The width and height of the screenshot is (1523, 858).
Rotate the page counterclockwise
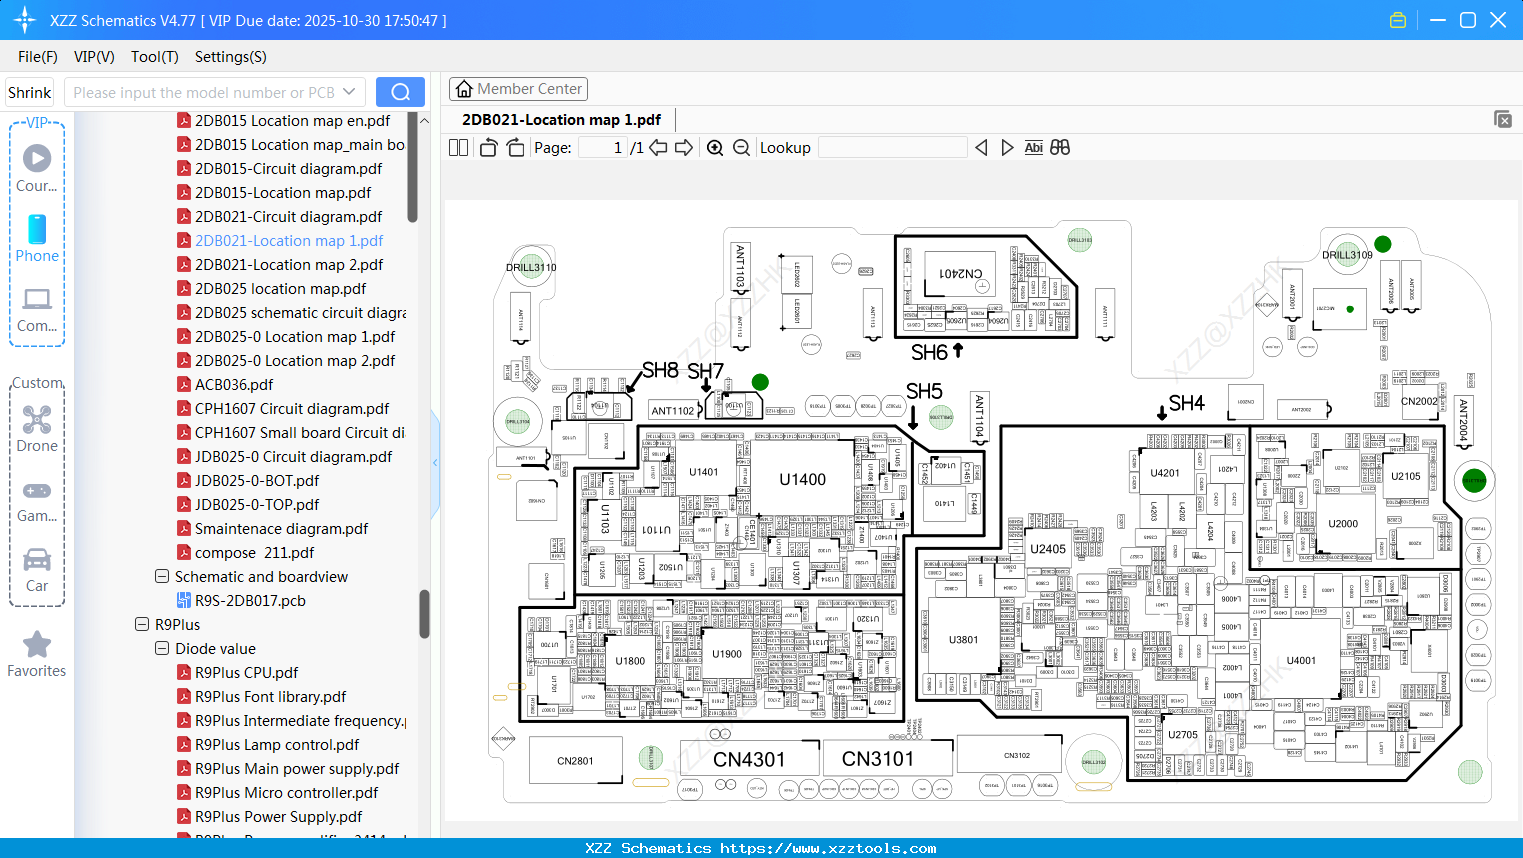pos(487,146)
